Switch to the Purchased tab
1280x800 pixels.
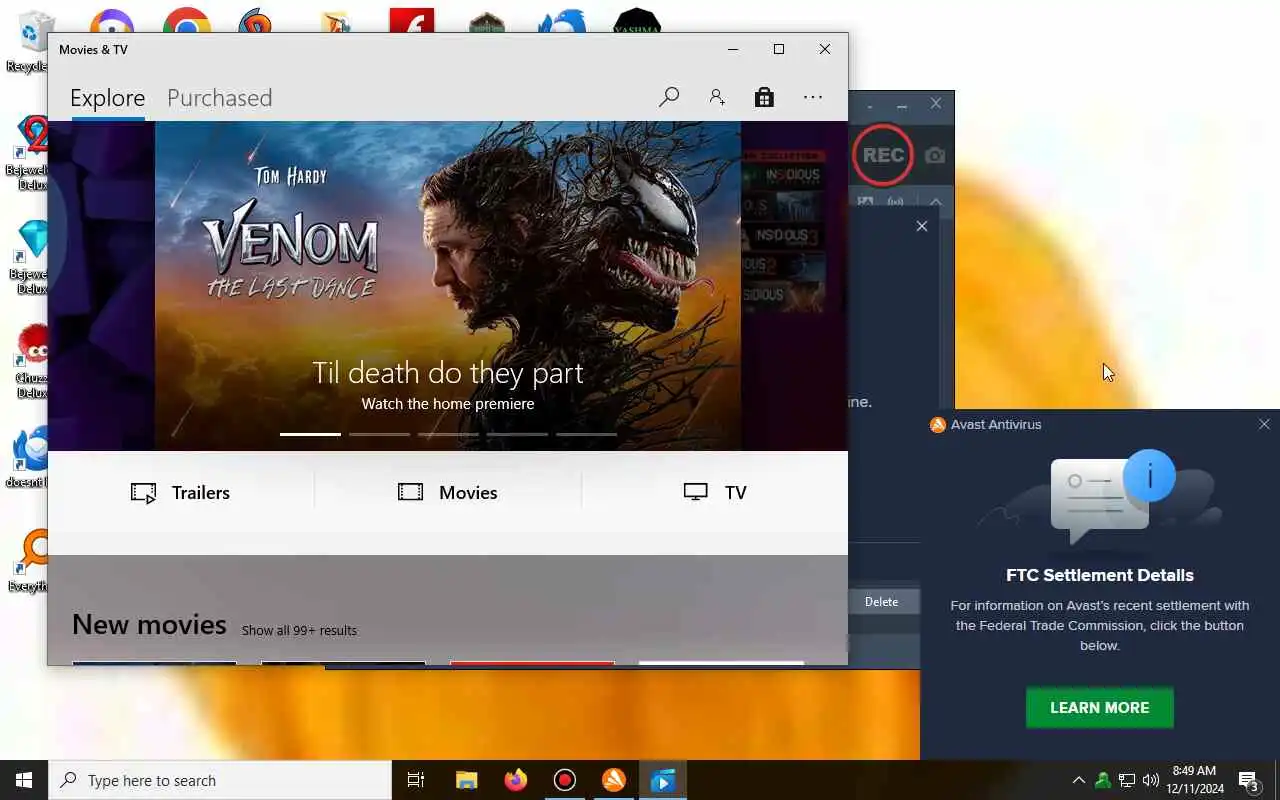219,98
